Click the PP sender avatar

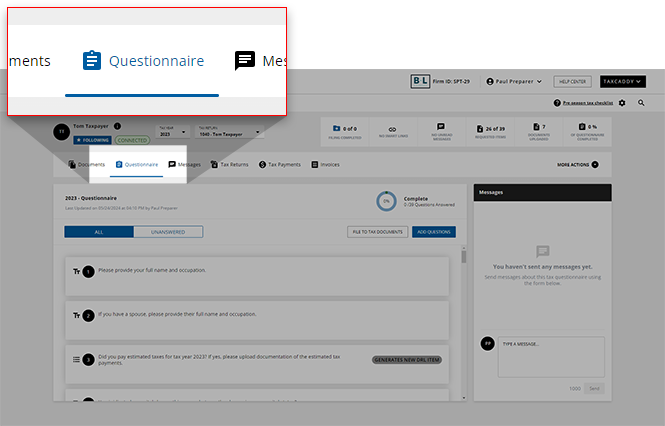[488, 343]
